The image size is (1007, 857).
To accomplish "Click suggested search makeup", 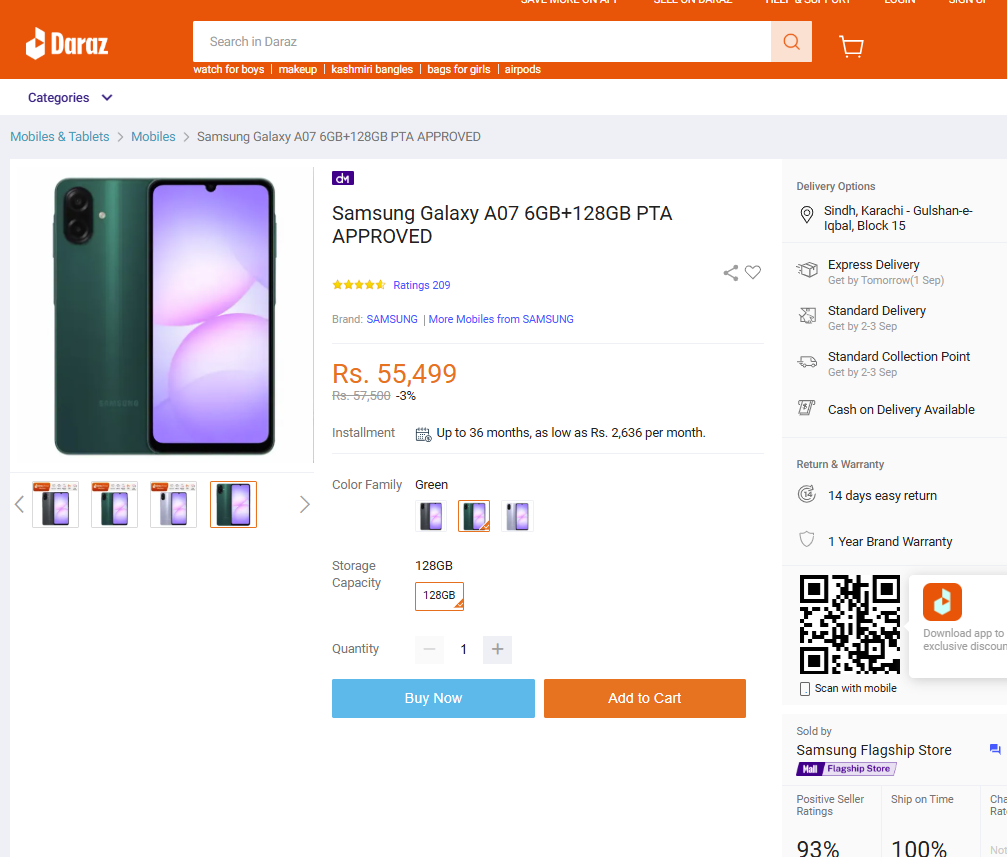I will (x=297, y=69).
